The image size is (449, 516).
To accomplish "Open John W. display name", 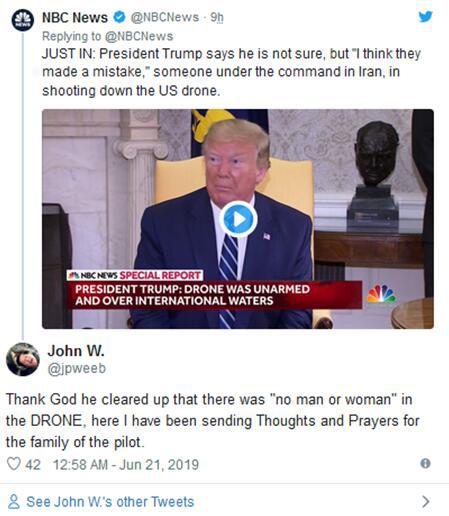I will pos(76,351).
